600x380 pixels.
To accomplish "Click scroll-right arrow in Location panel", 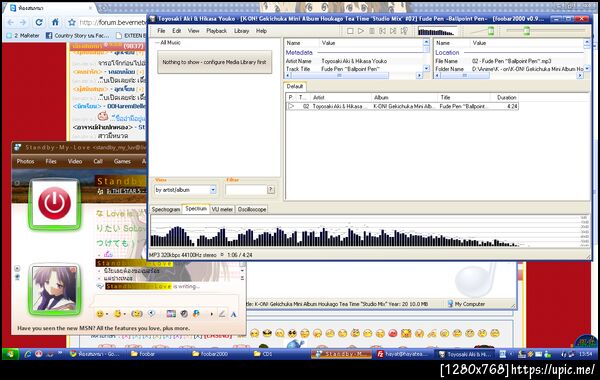I will [580, 76].
